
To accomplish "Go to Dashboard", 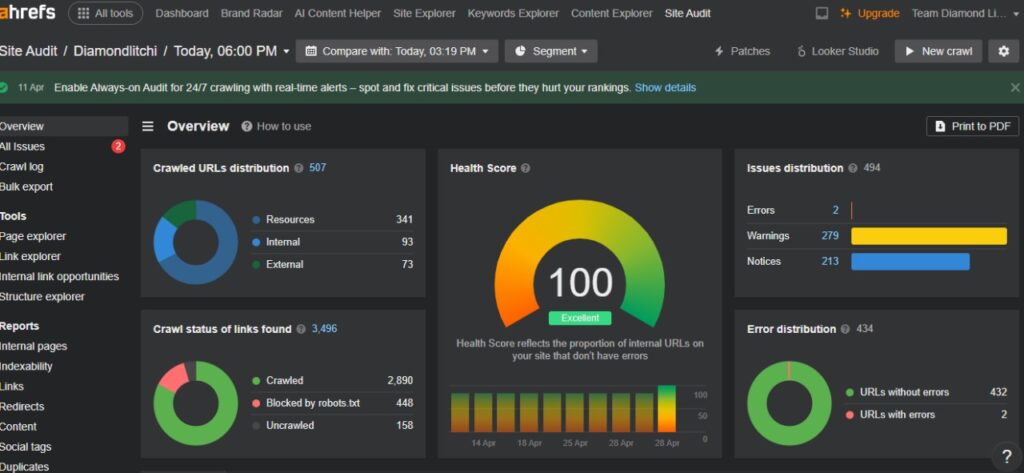I will pyautogui.click(x=182, y=13).
